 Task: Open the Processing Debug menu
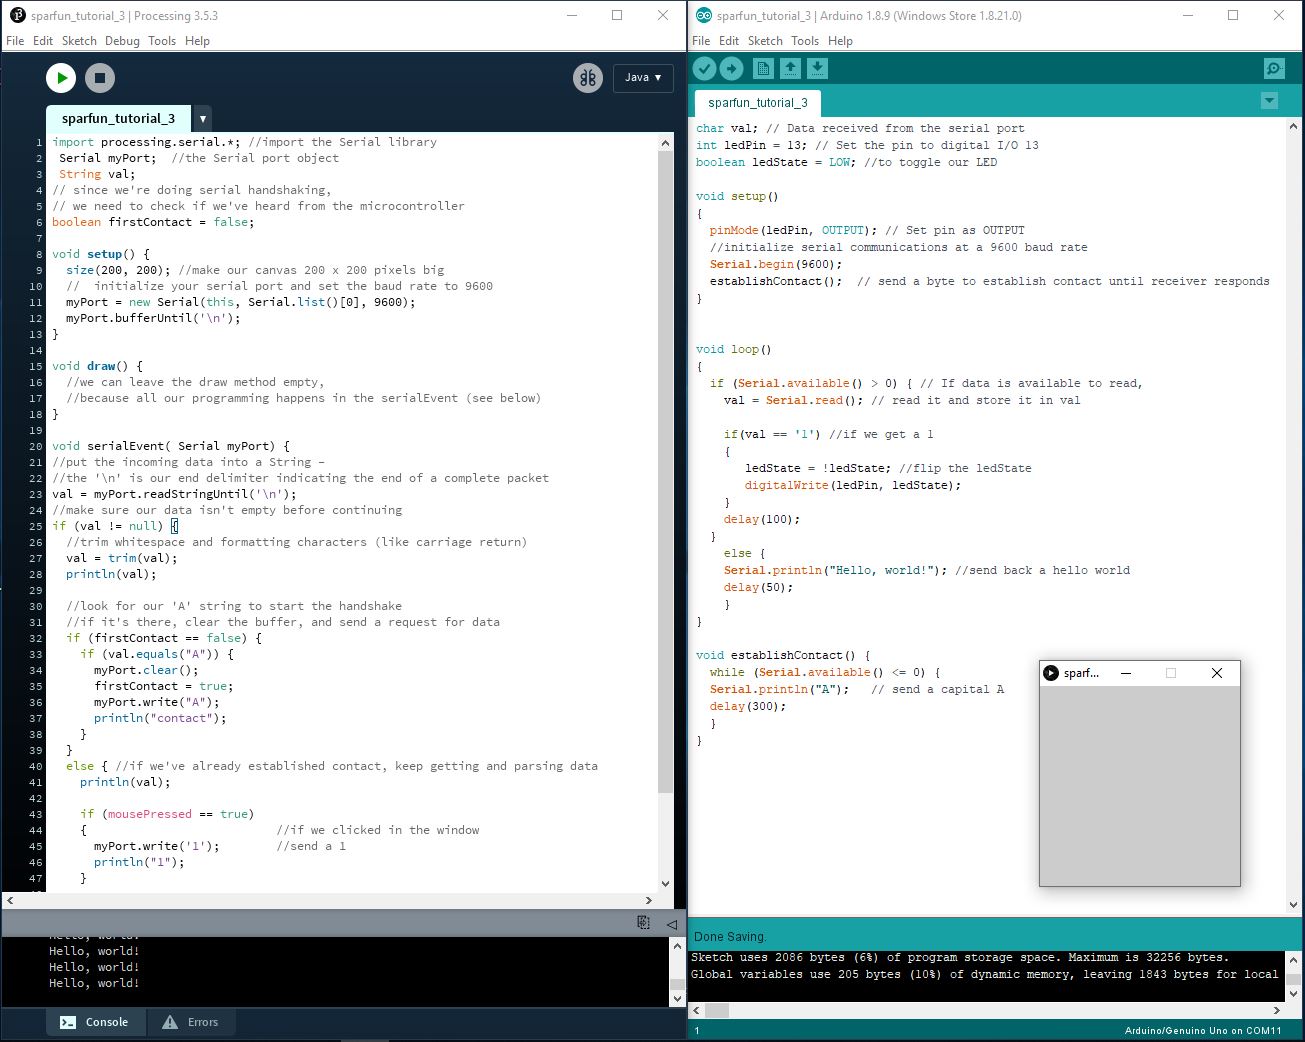pos(122,41)
